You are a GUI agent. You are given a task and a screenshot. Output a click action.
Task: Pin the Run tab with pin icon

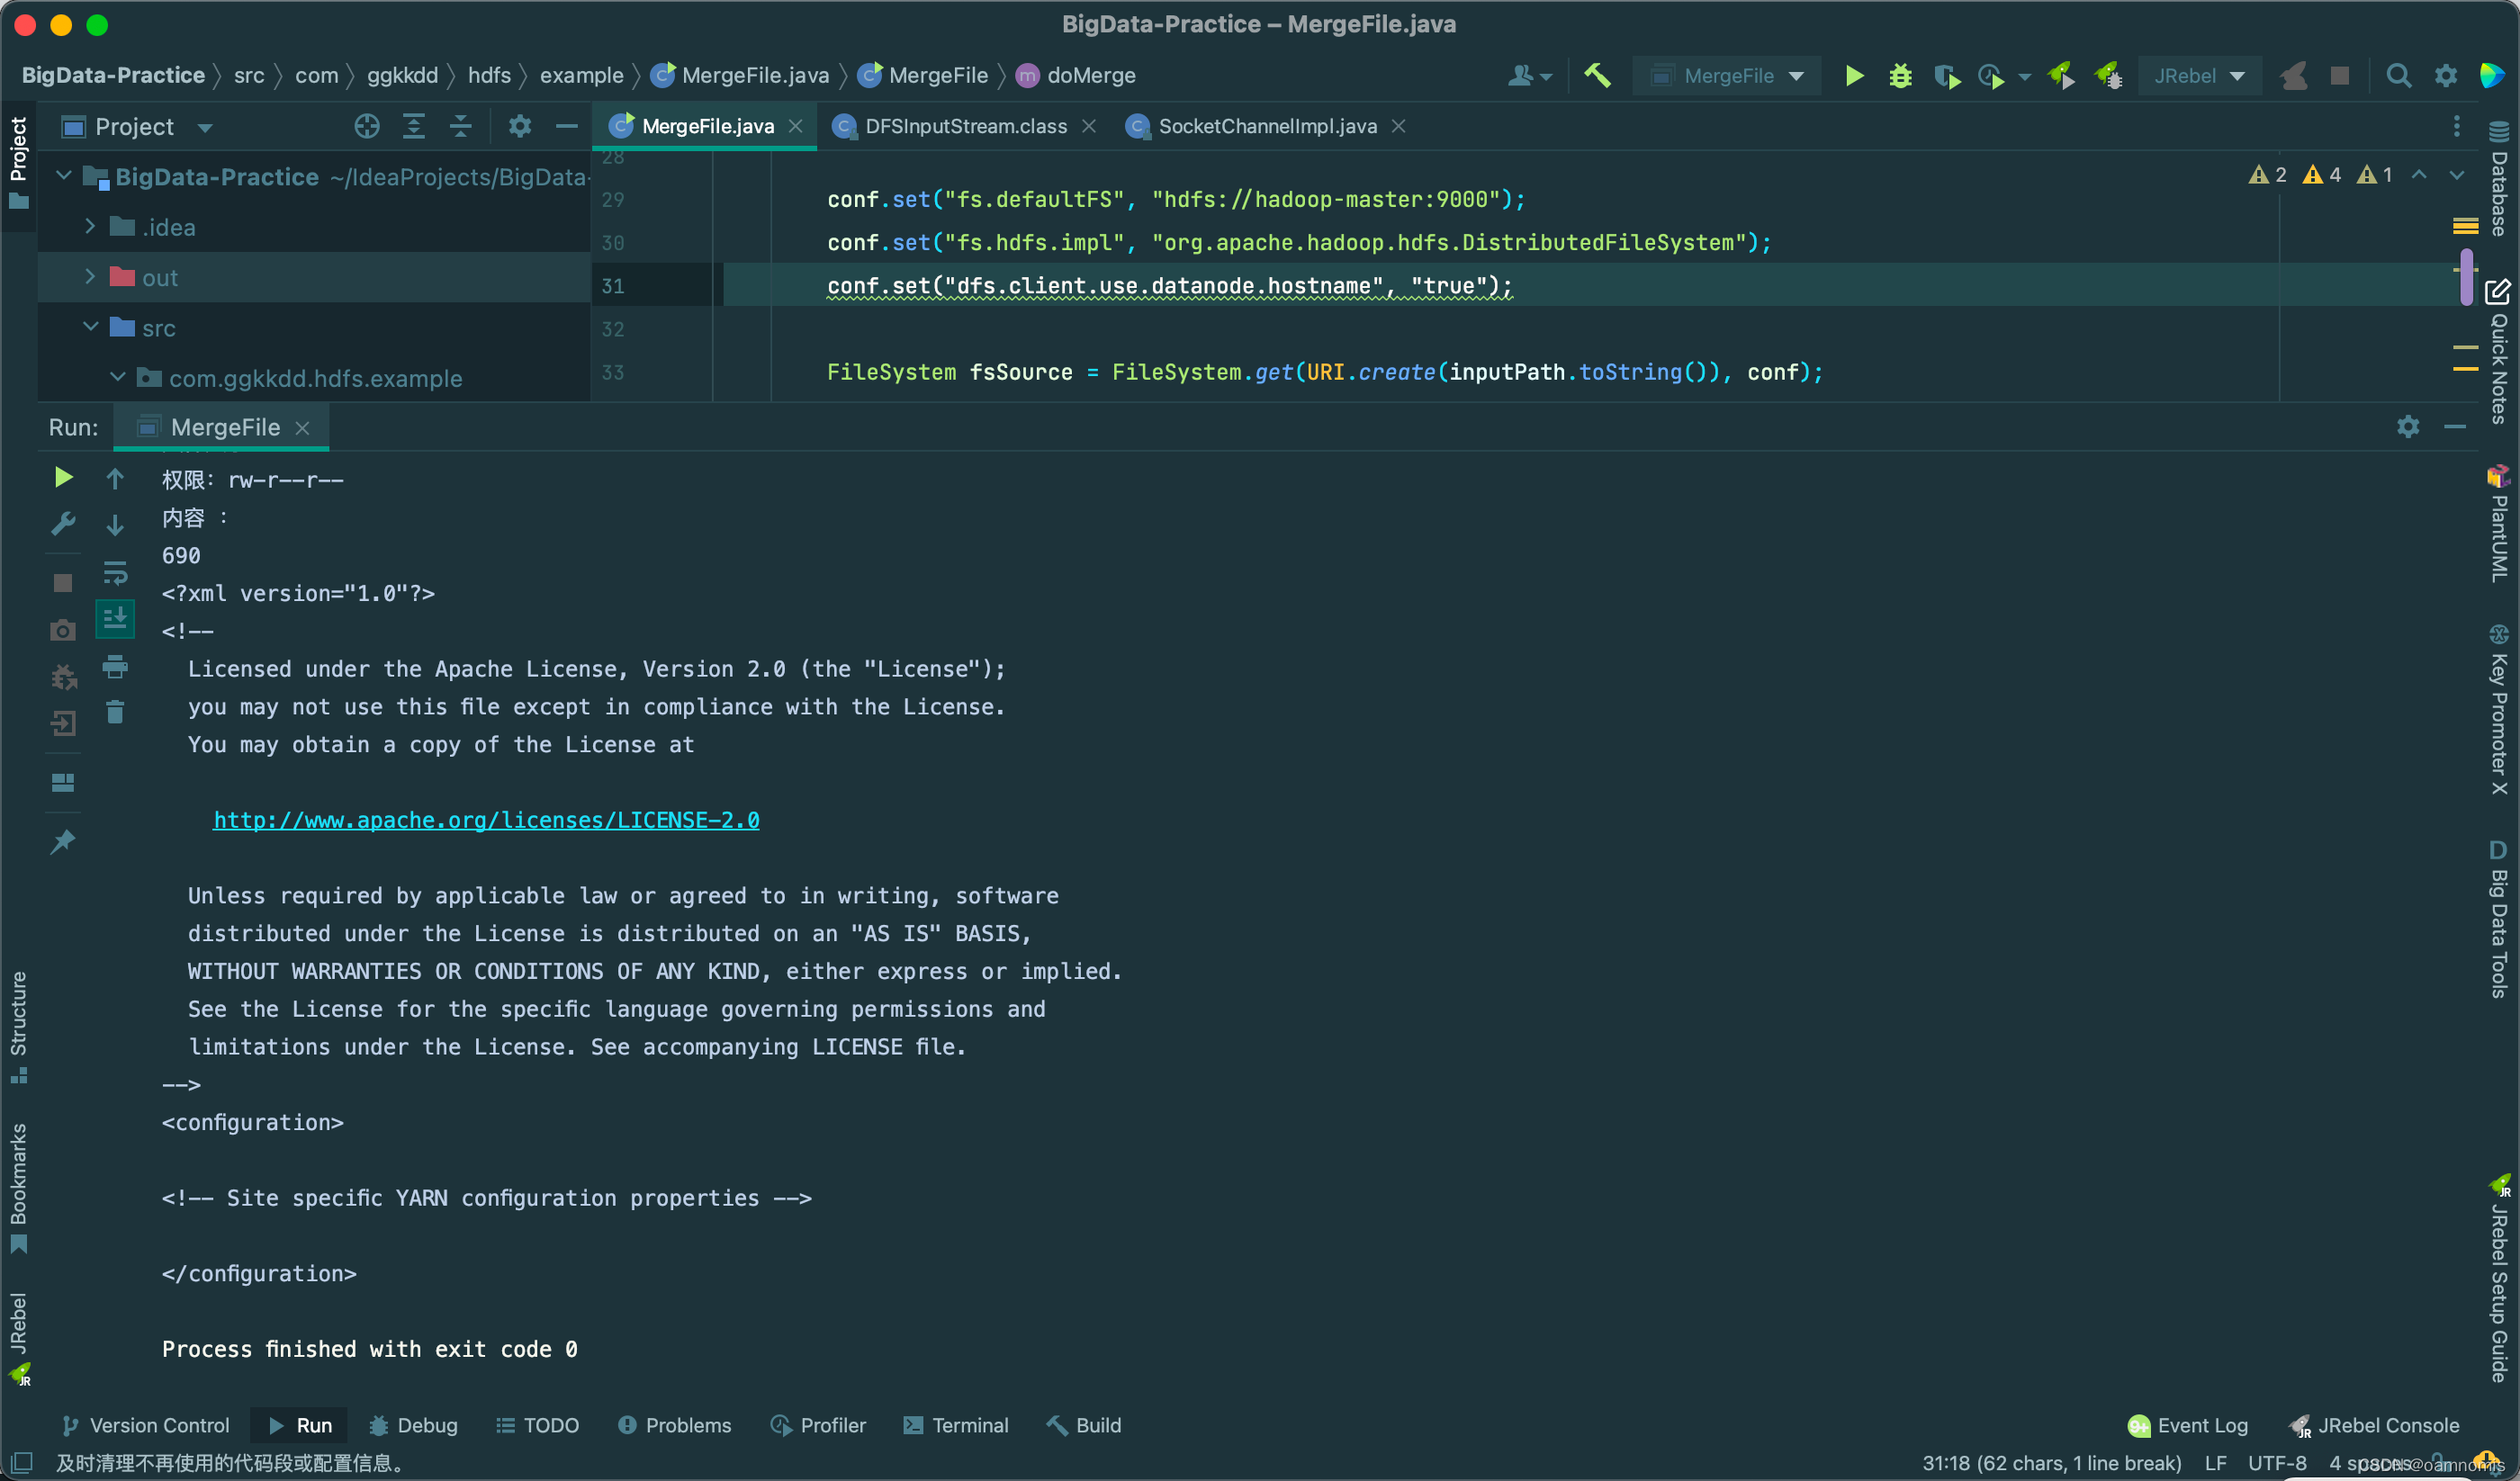pos(63,842)
